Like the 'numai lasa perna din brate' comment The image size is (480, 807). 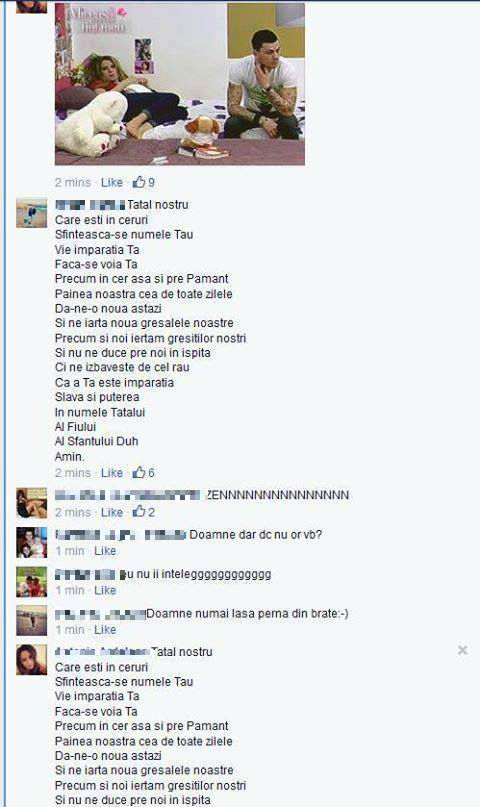[105, 630]
